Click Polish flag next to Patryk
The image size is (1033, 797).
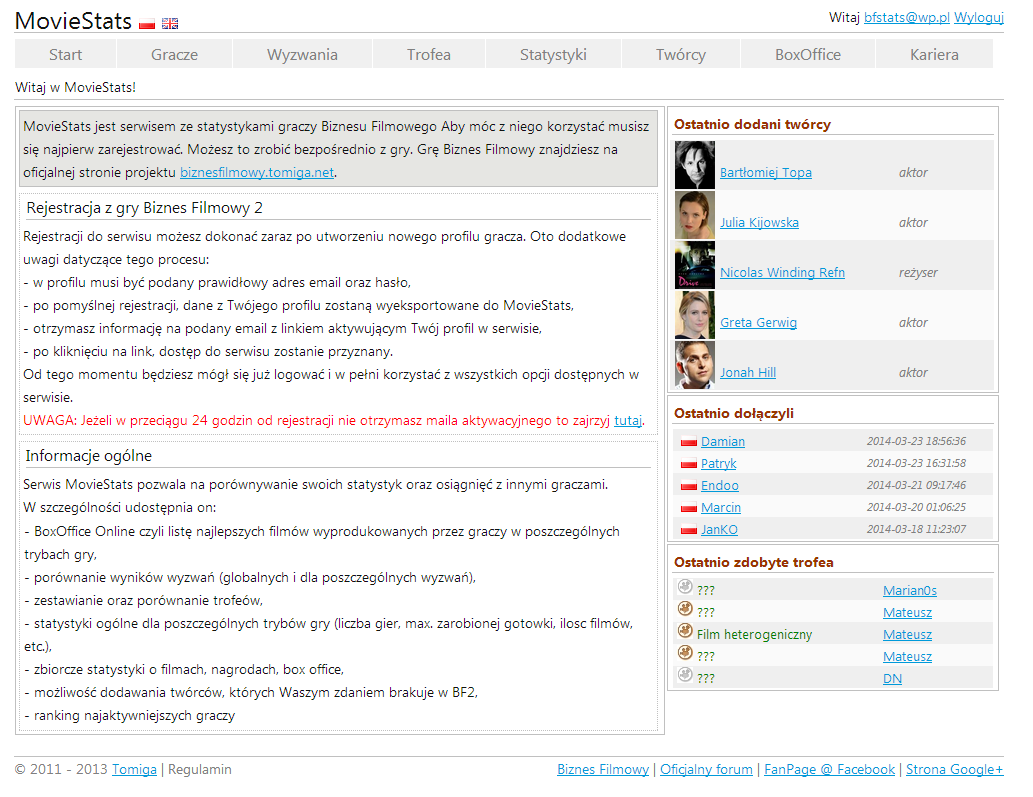coord(688,464)
